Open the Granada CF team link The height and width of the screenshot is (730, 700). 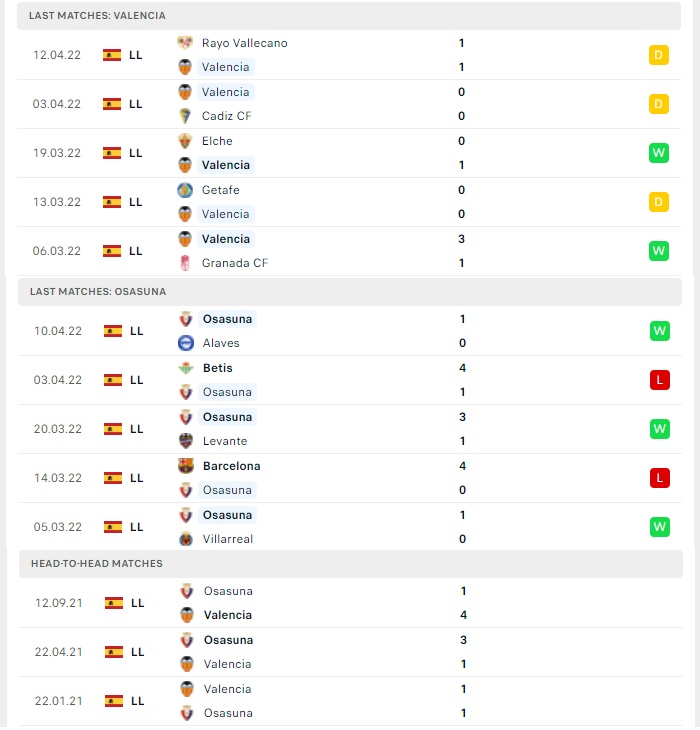coord(235,263)
